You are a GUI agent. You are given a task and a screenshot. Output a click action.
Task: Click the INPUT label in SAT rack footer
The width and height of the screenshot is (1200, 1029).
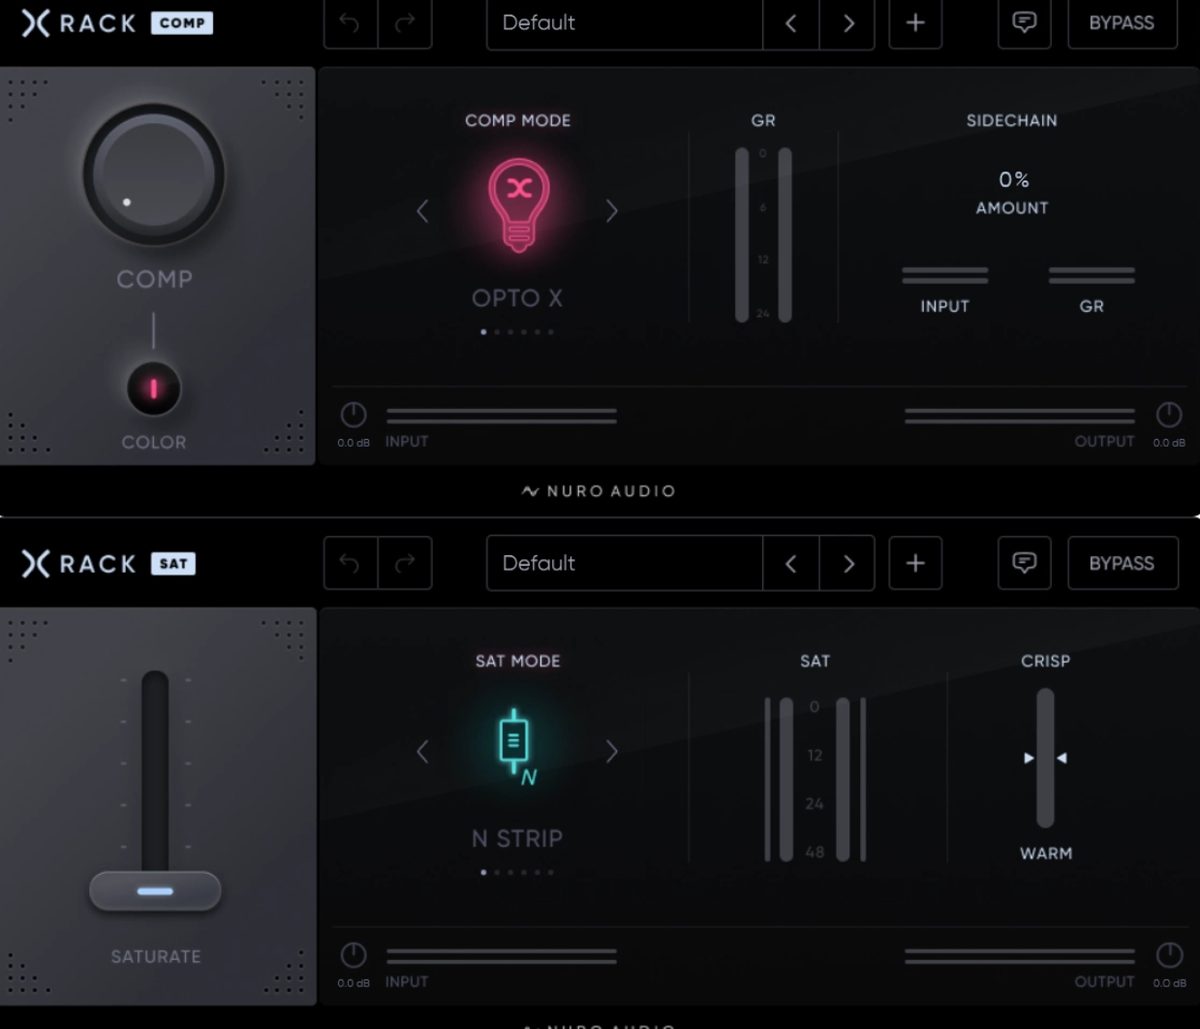pyautogui.click(x=407, y=981)
